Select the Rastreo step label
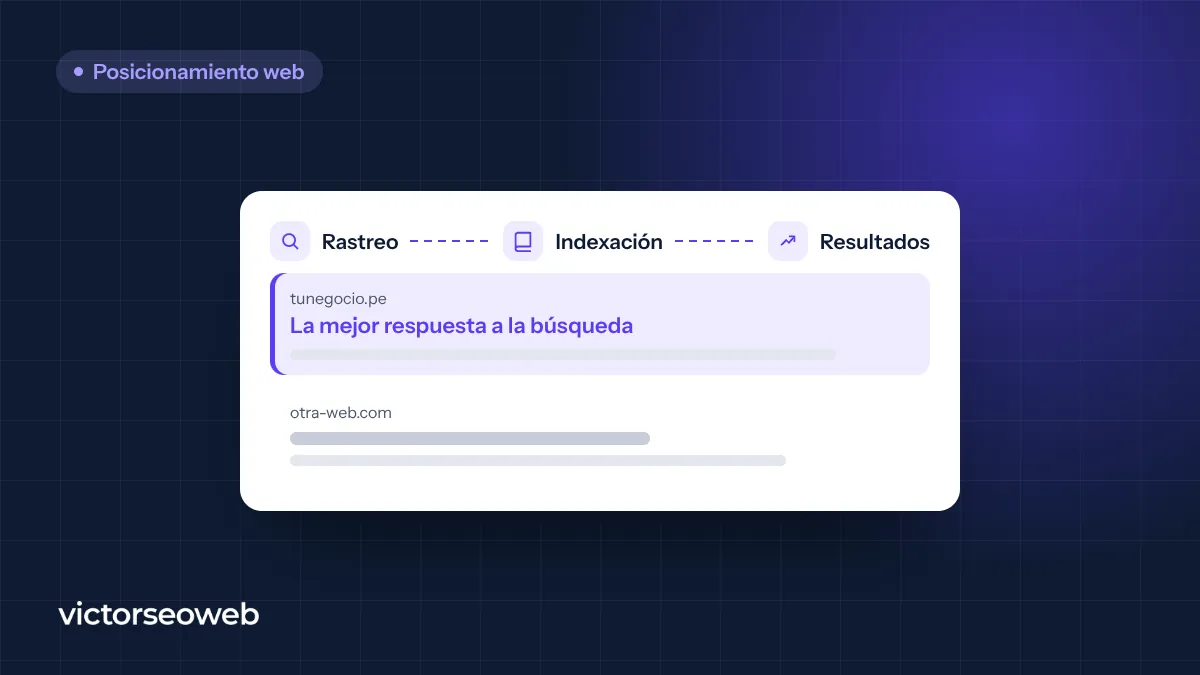 pyautogui.click(x=360, y=242)
